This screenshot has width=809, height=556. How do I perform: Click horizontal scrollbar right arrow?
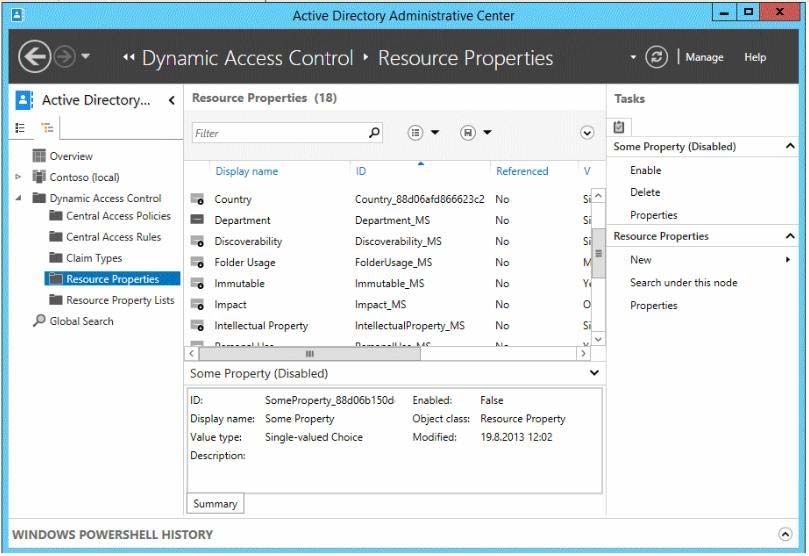click(x=583, y=353)
